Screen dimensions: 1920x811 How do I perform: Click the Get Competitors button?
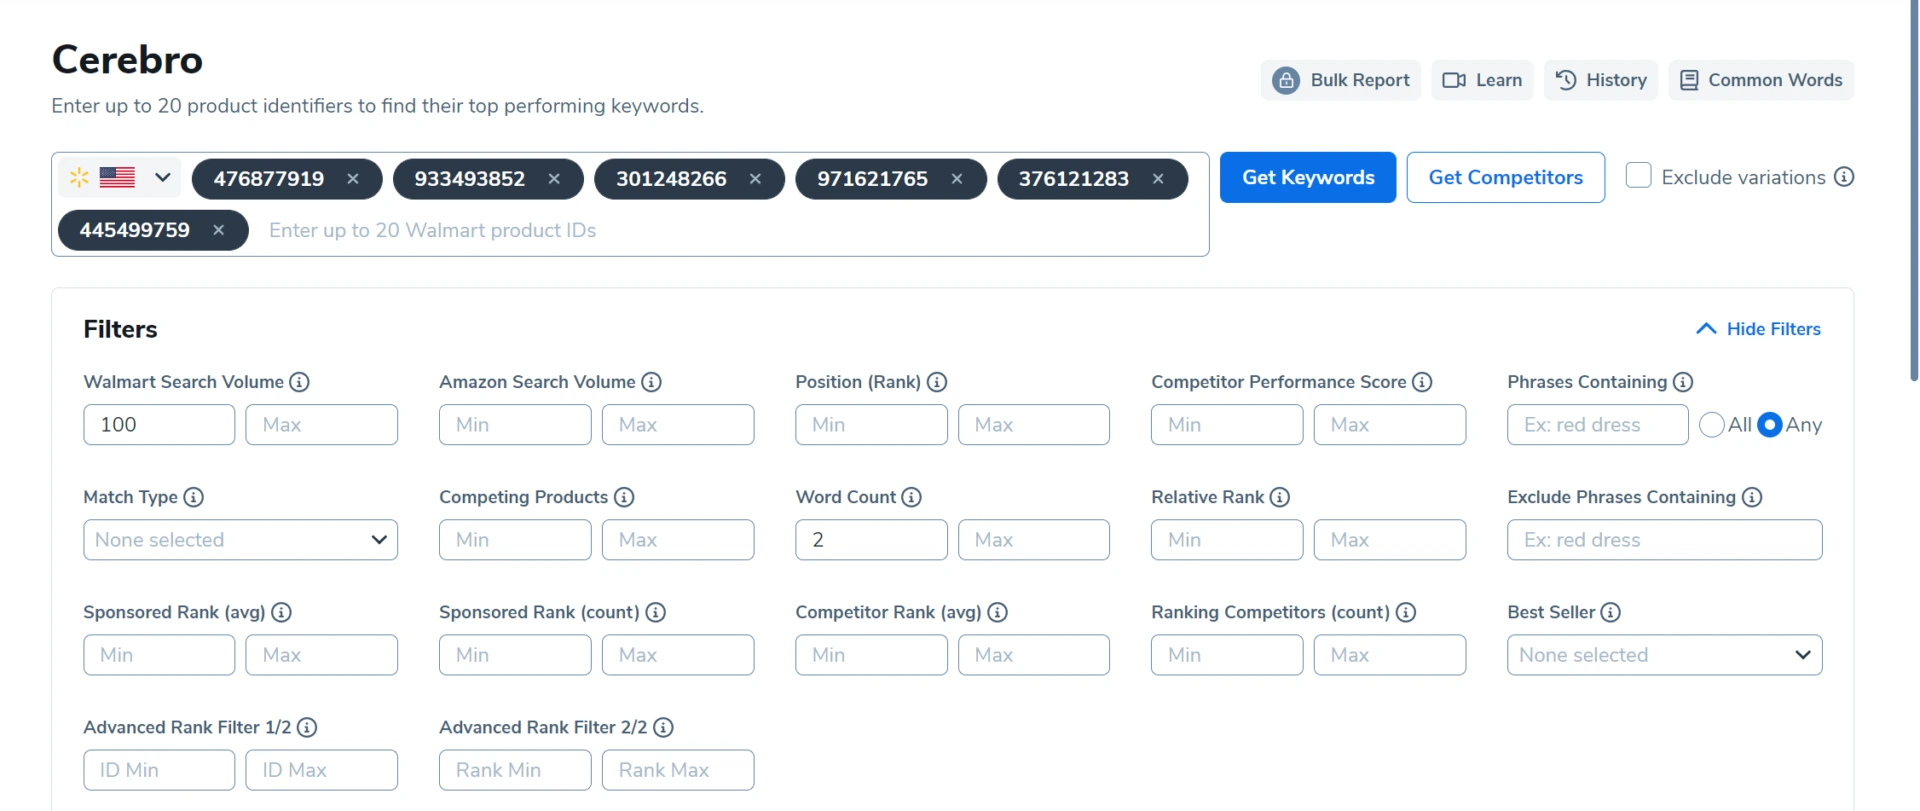[x=1505, y=177]
